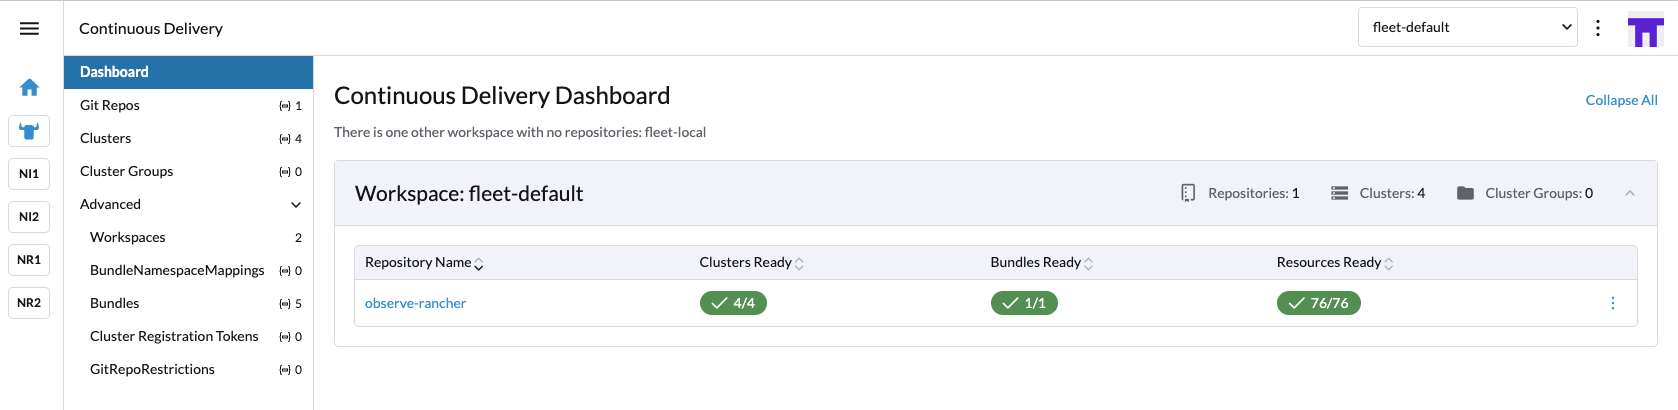The image size is (1678, 410).
Task: Switch to the NI2 cluster badge
Action: pos(29,216)
